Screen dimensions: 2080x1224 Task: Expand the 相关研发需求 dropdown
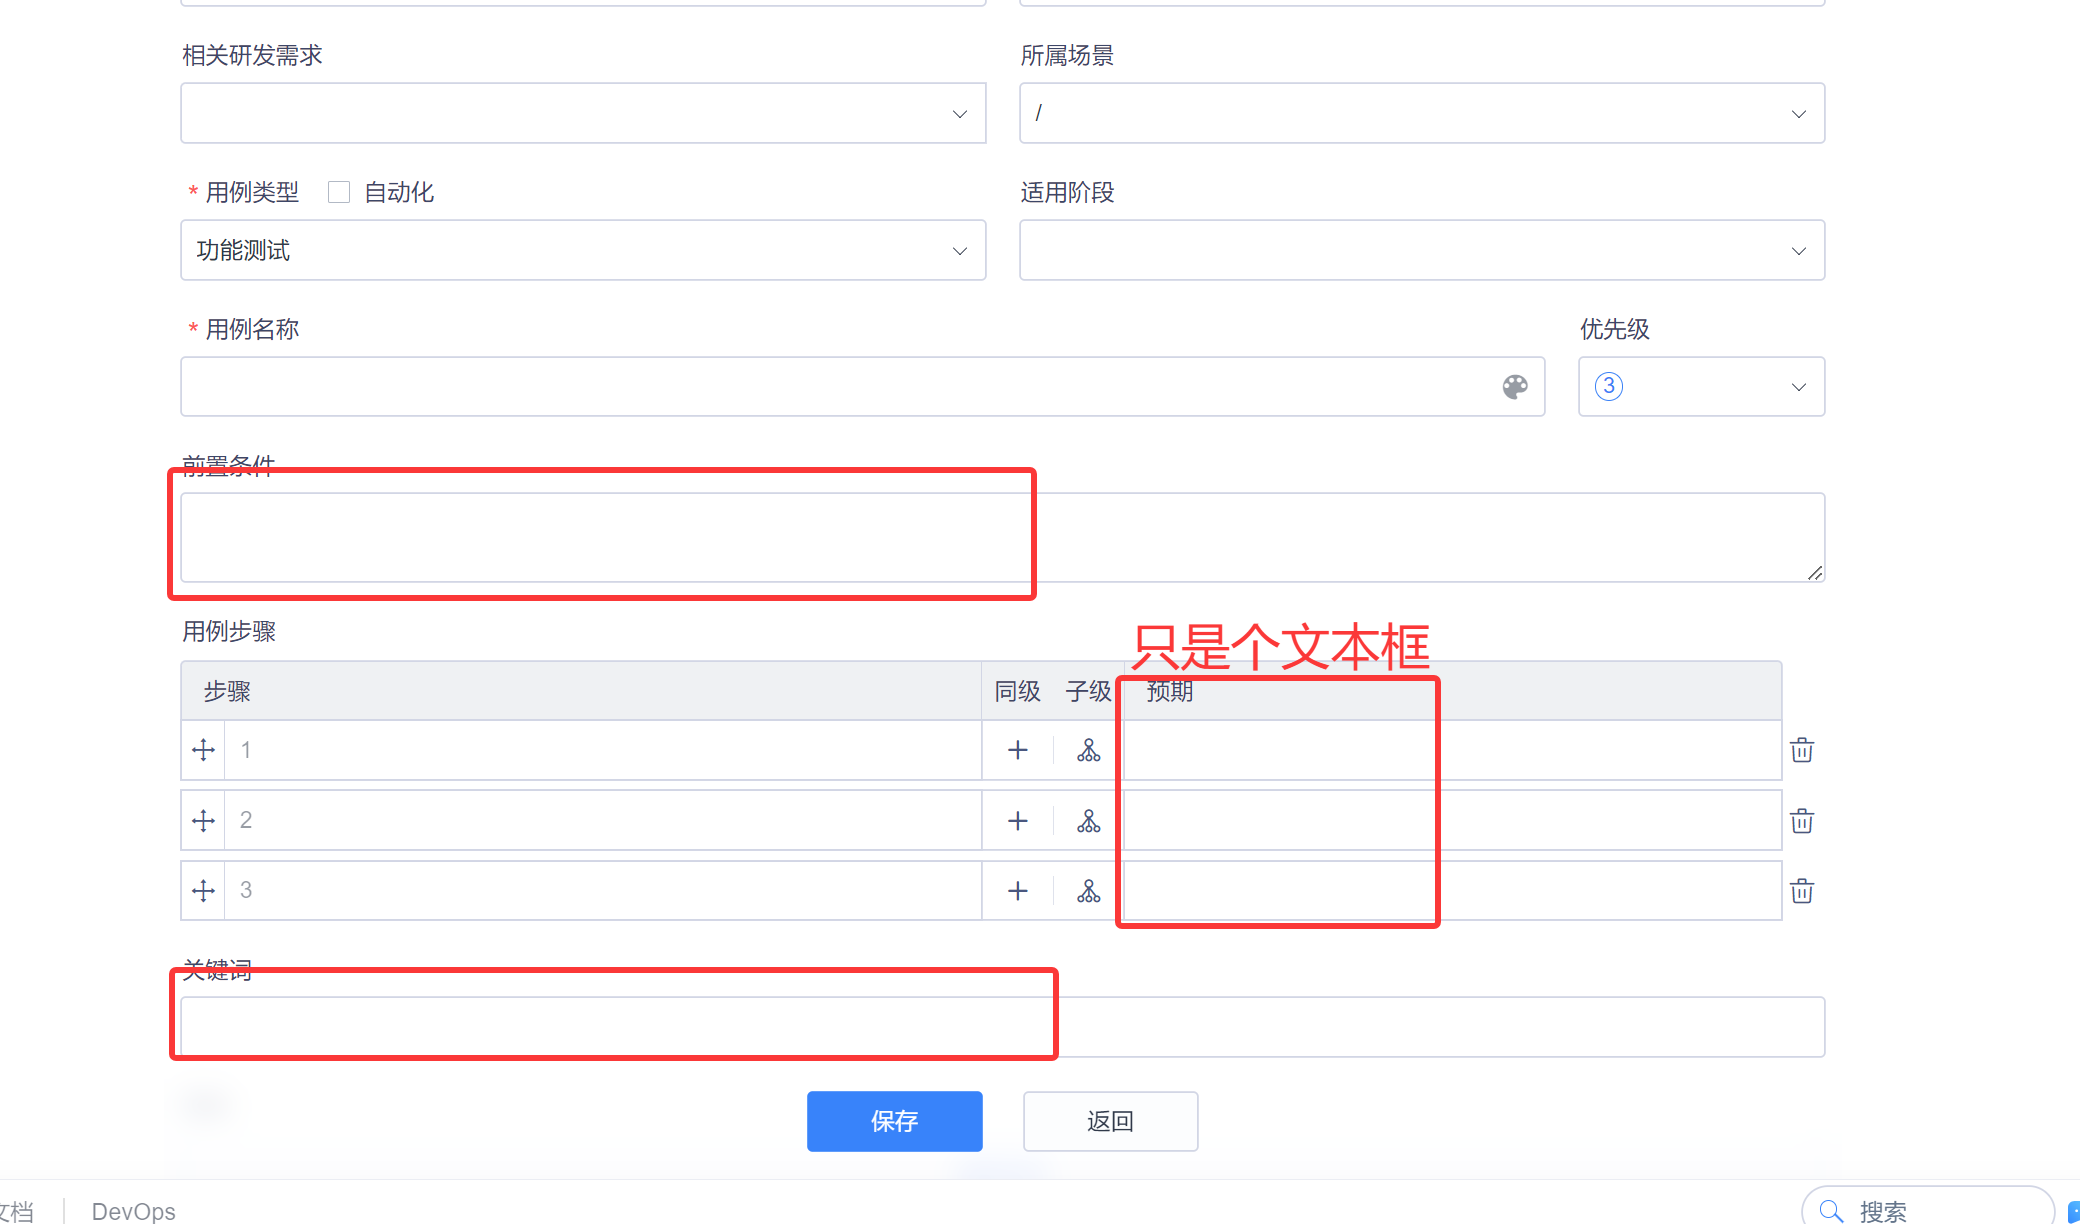click(x=583, y=113)
